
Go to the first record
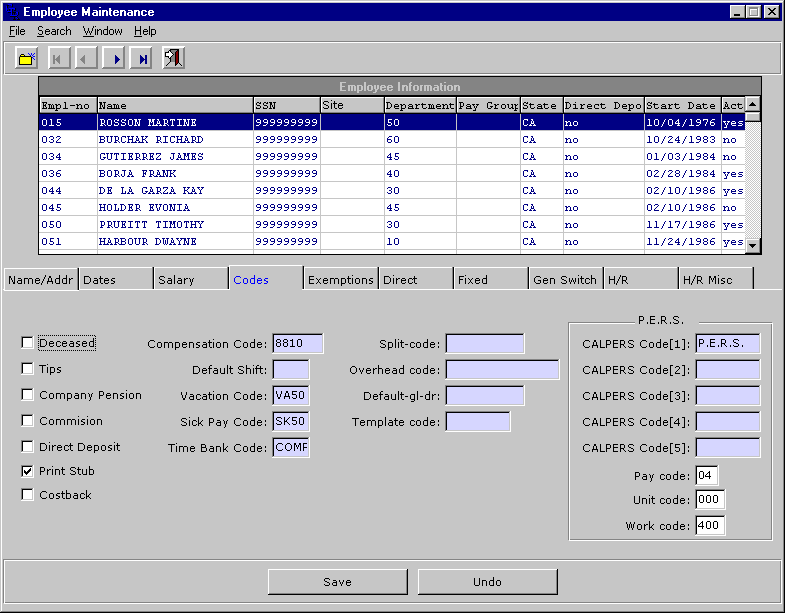coord(57,59)
